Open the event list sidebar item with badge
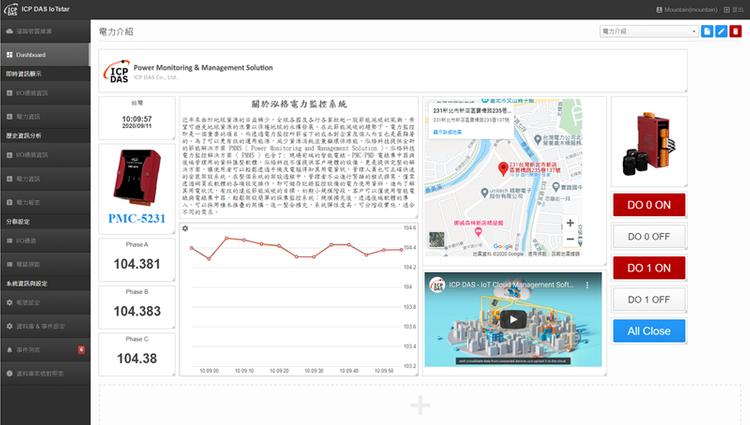 pos(45,349)
